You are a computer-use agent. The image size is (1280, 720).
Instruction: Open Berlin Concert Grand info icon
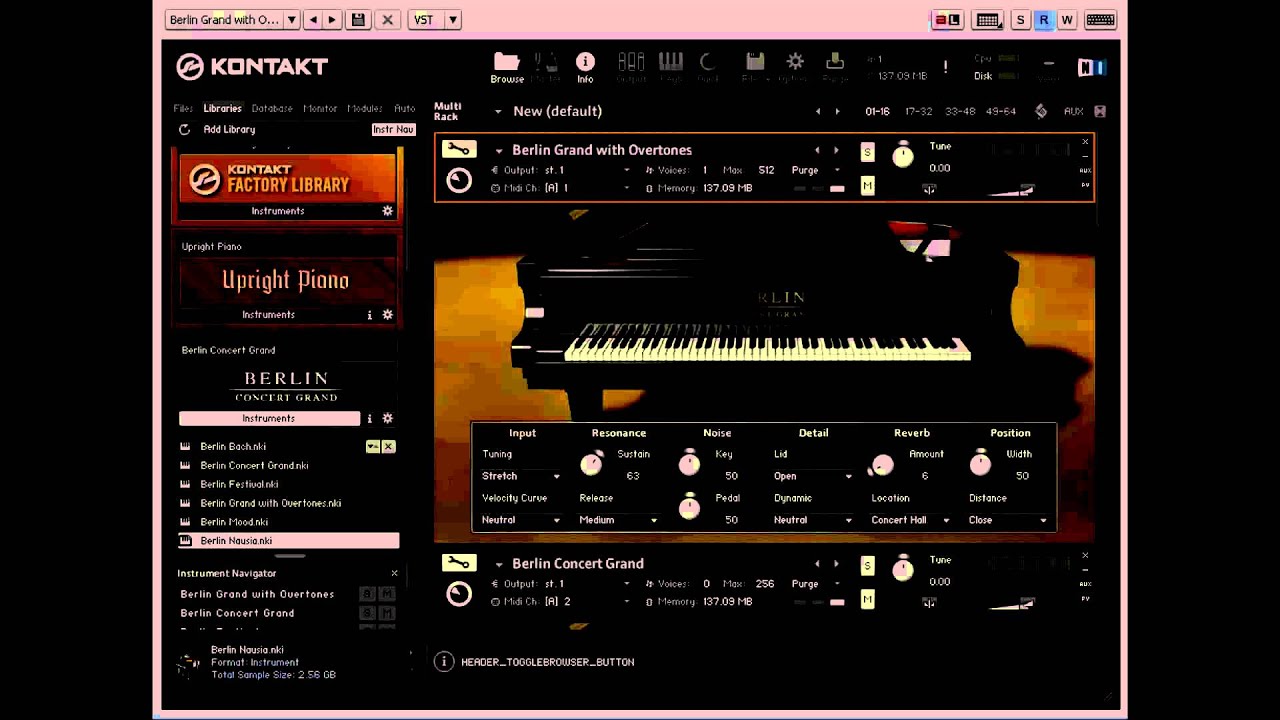click(x=369, y=419)
